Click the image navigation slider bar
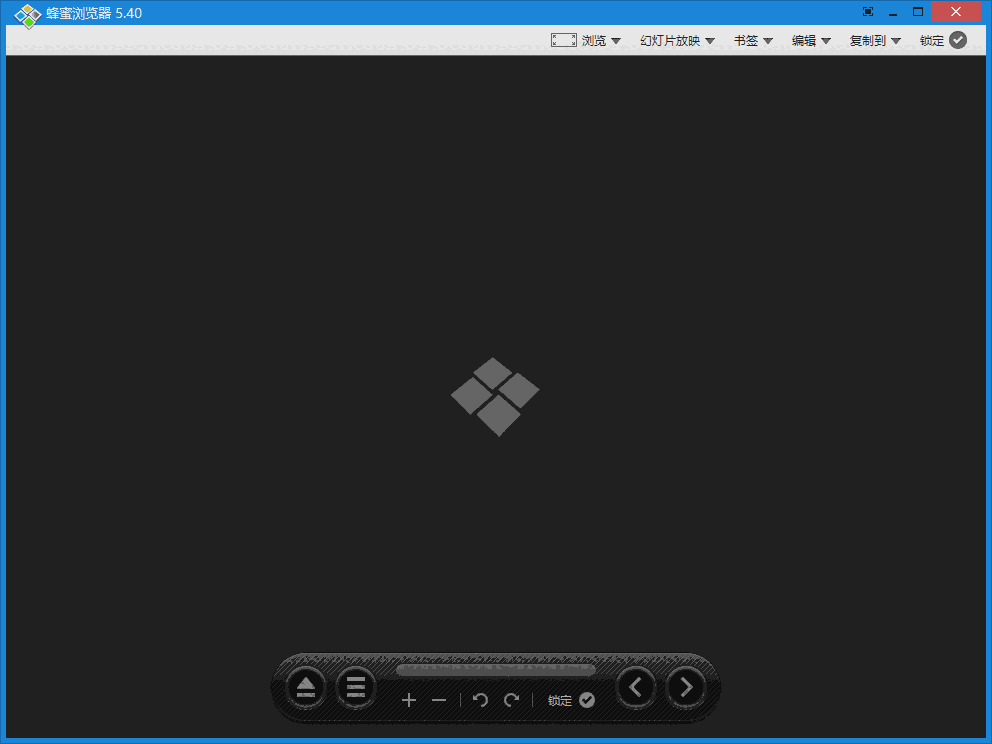 point(495,668)
